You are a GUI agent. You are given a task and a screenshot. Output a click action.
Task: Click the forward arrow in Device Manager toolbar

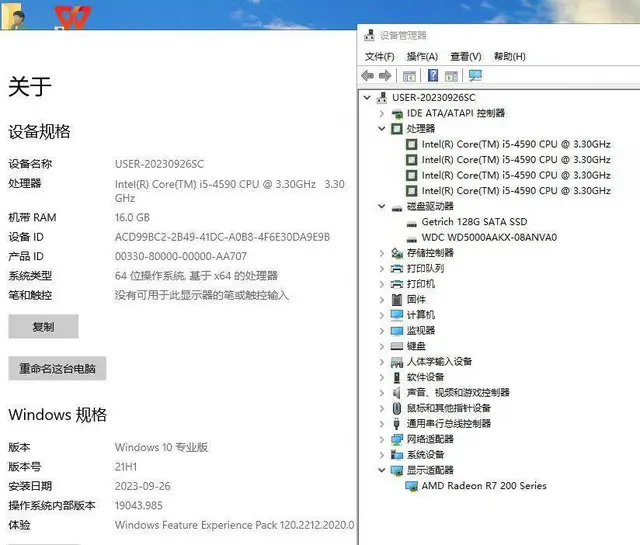tap(385, 76)
